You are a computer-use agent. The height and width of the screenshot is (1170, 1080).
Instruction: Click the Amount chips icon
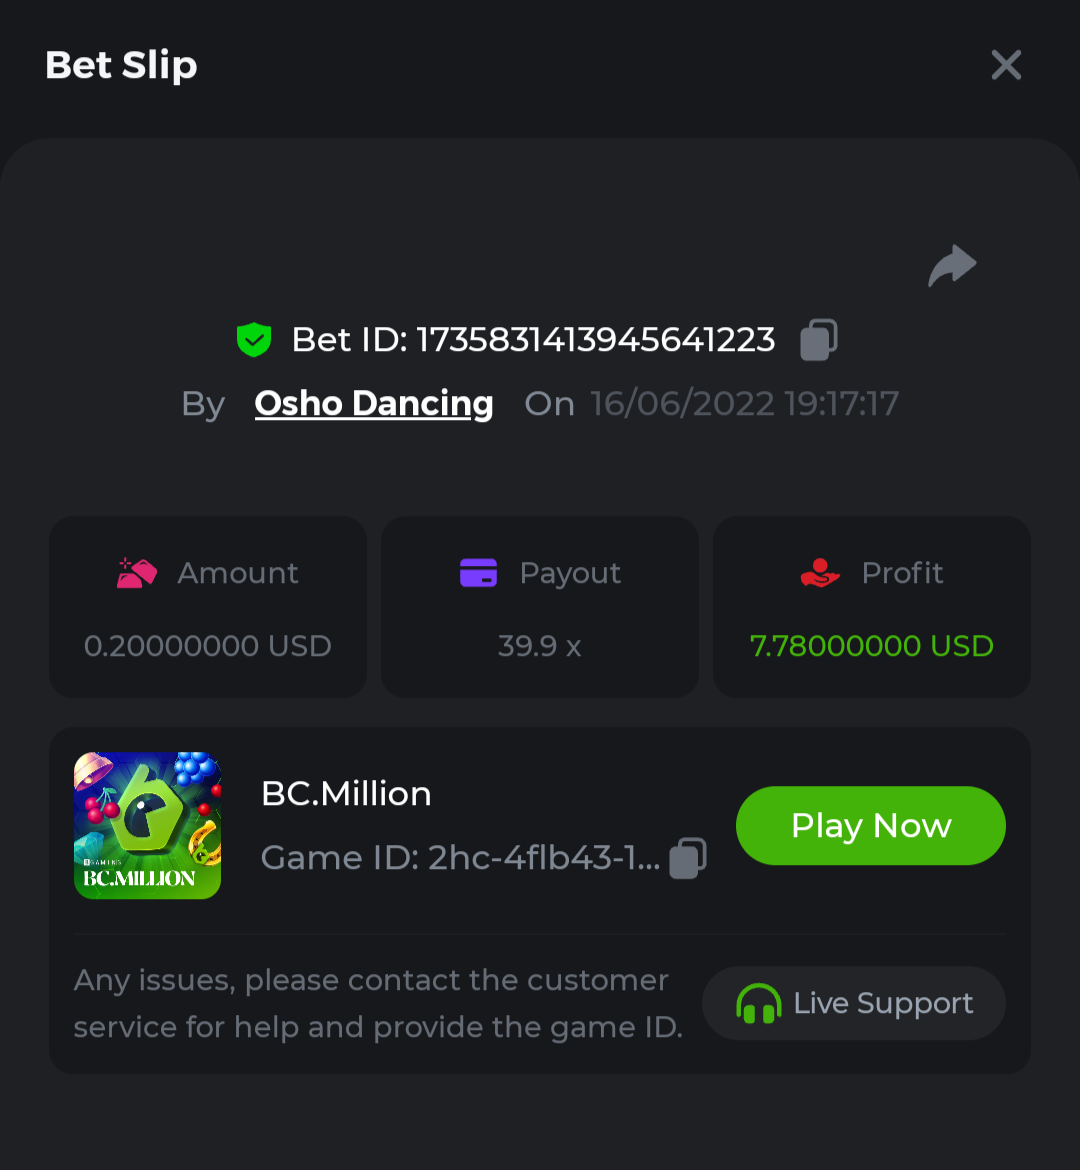pyautogui.click(x=137, y=573)
